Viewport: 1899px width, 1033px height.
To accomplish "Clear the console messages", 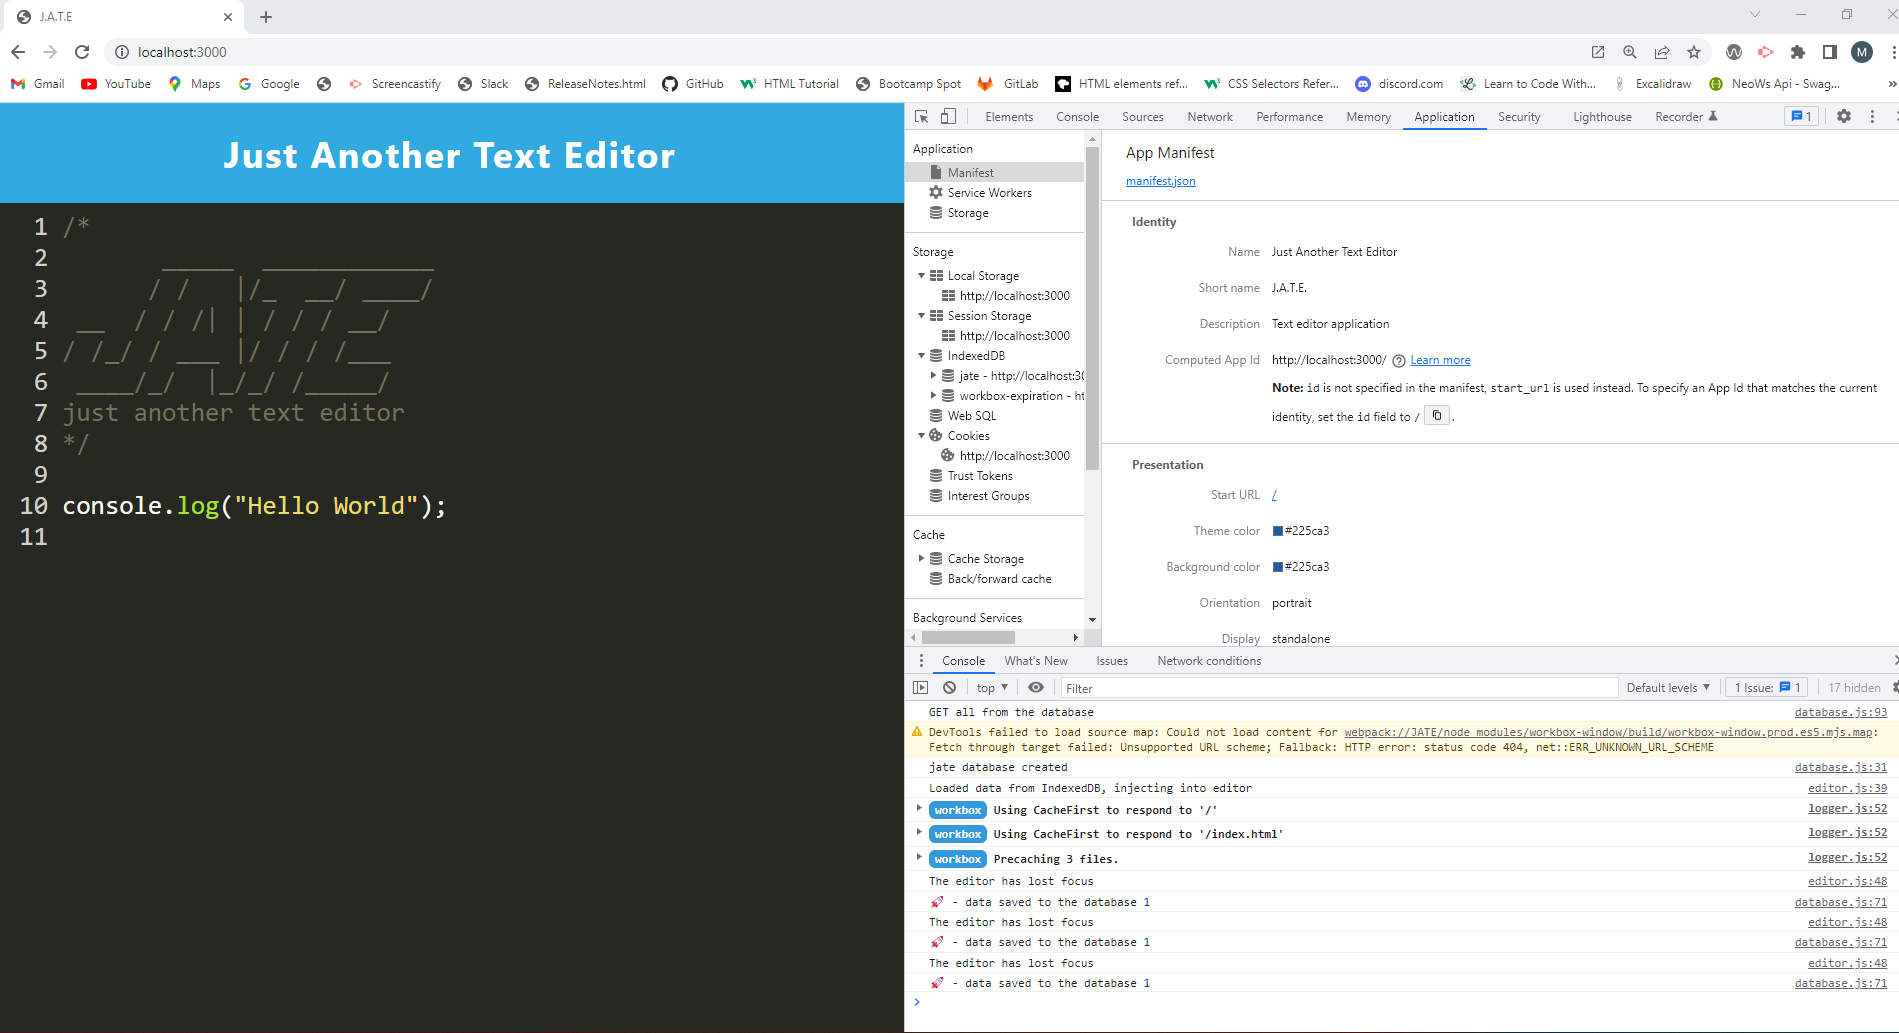I will click(x=948, y=687).
